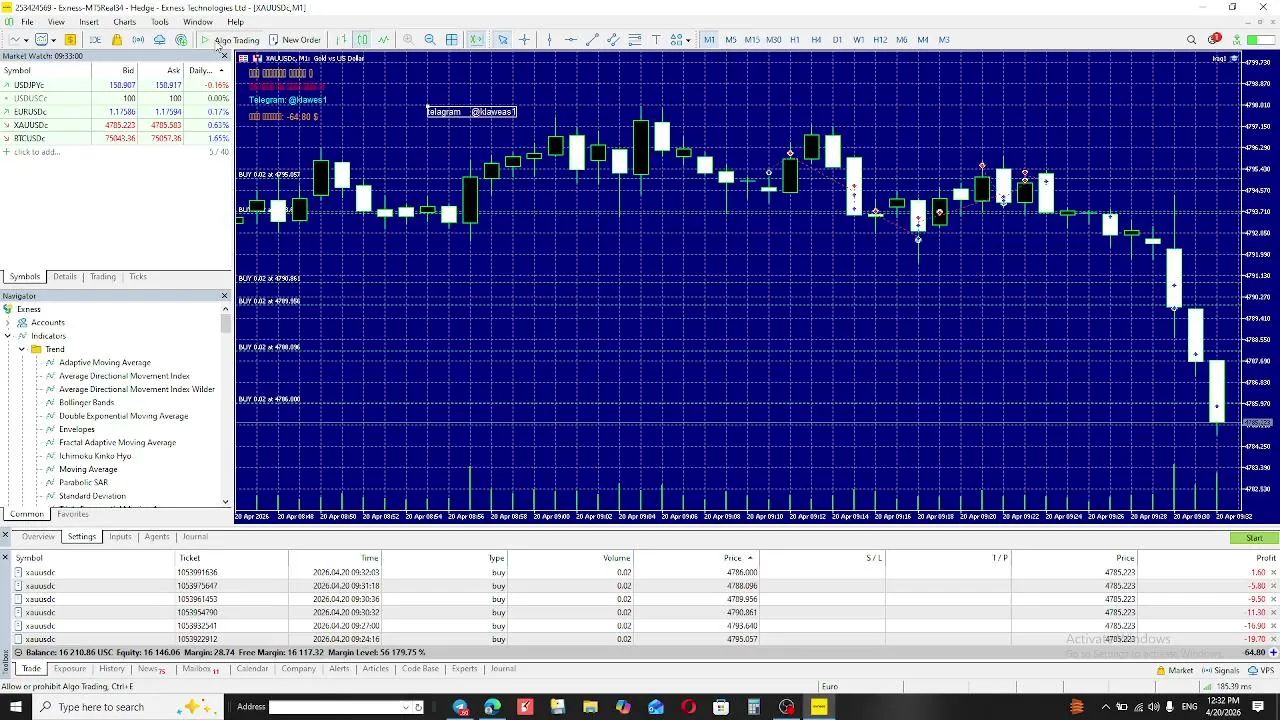Select the horizontal line drawing tool
Viewport: 1280px width, 720px height.
pyautogui.click(x=570, y=40)
